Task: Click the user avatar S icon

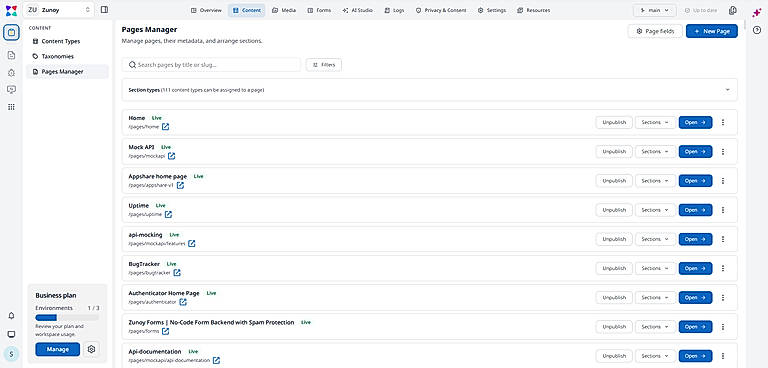Action: pos(11,353)
